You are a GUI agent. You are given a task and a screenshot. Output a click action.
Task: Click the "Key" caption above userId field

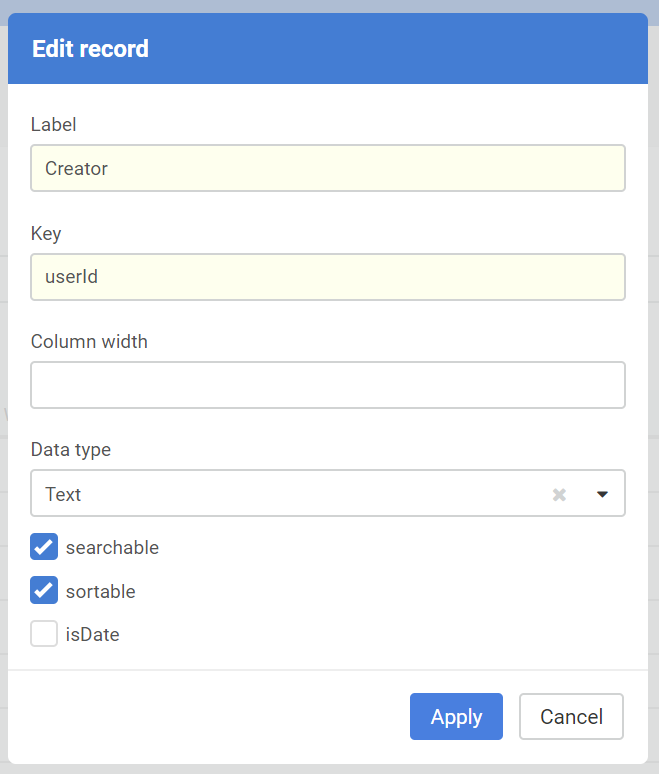pos(46,233)
